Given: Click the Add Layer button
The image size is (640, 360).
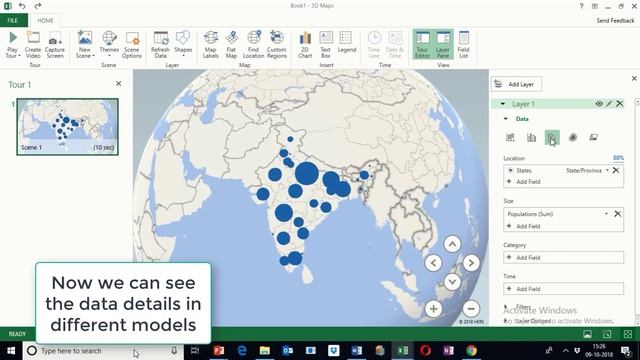Looking at the screenshot, I should pos(517,84).
